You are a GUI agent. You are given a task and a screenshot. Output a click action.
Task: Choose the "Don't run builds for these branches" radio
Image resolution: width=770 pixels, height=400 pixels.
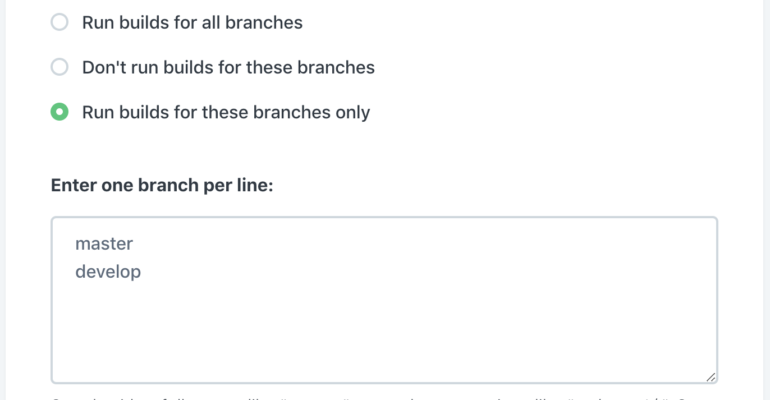tap(59, 67)
